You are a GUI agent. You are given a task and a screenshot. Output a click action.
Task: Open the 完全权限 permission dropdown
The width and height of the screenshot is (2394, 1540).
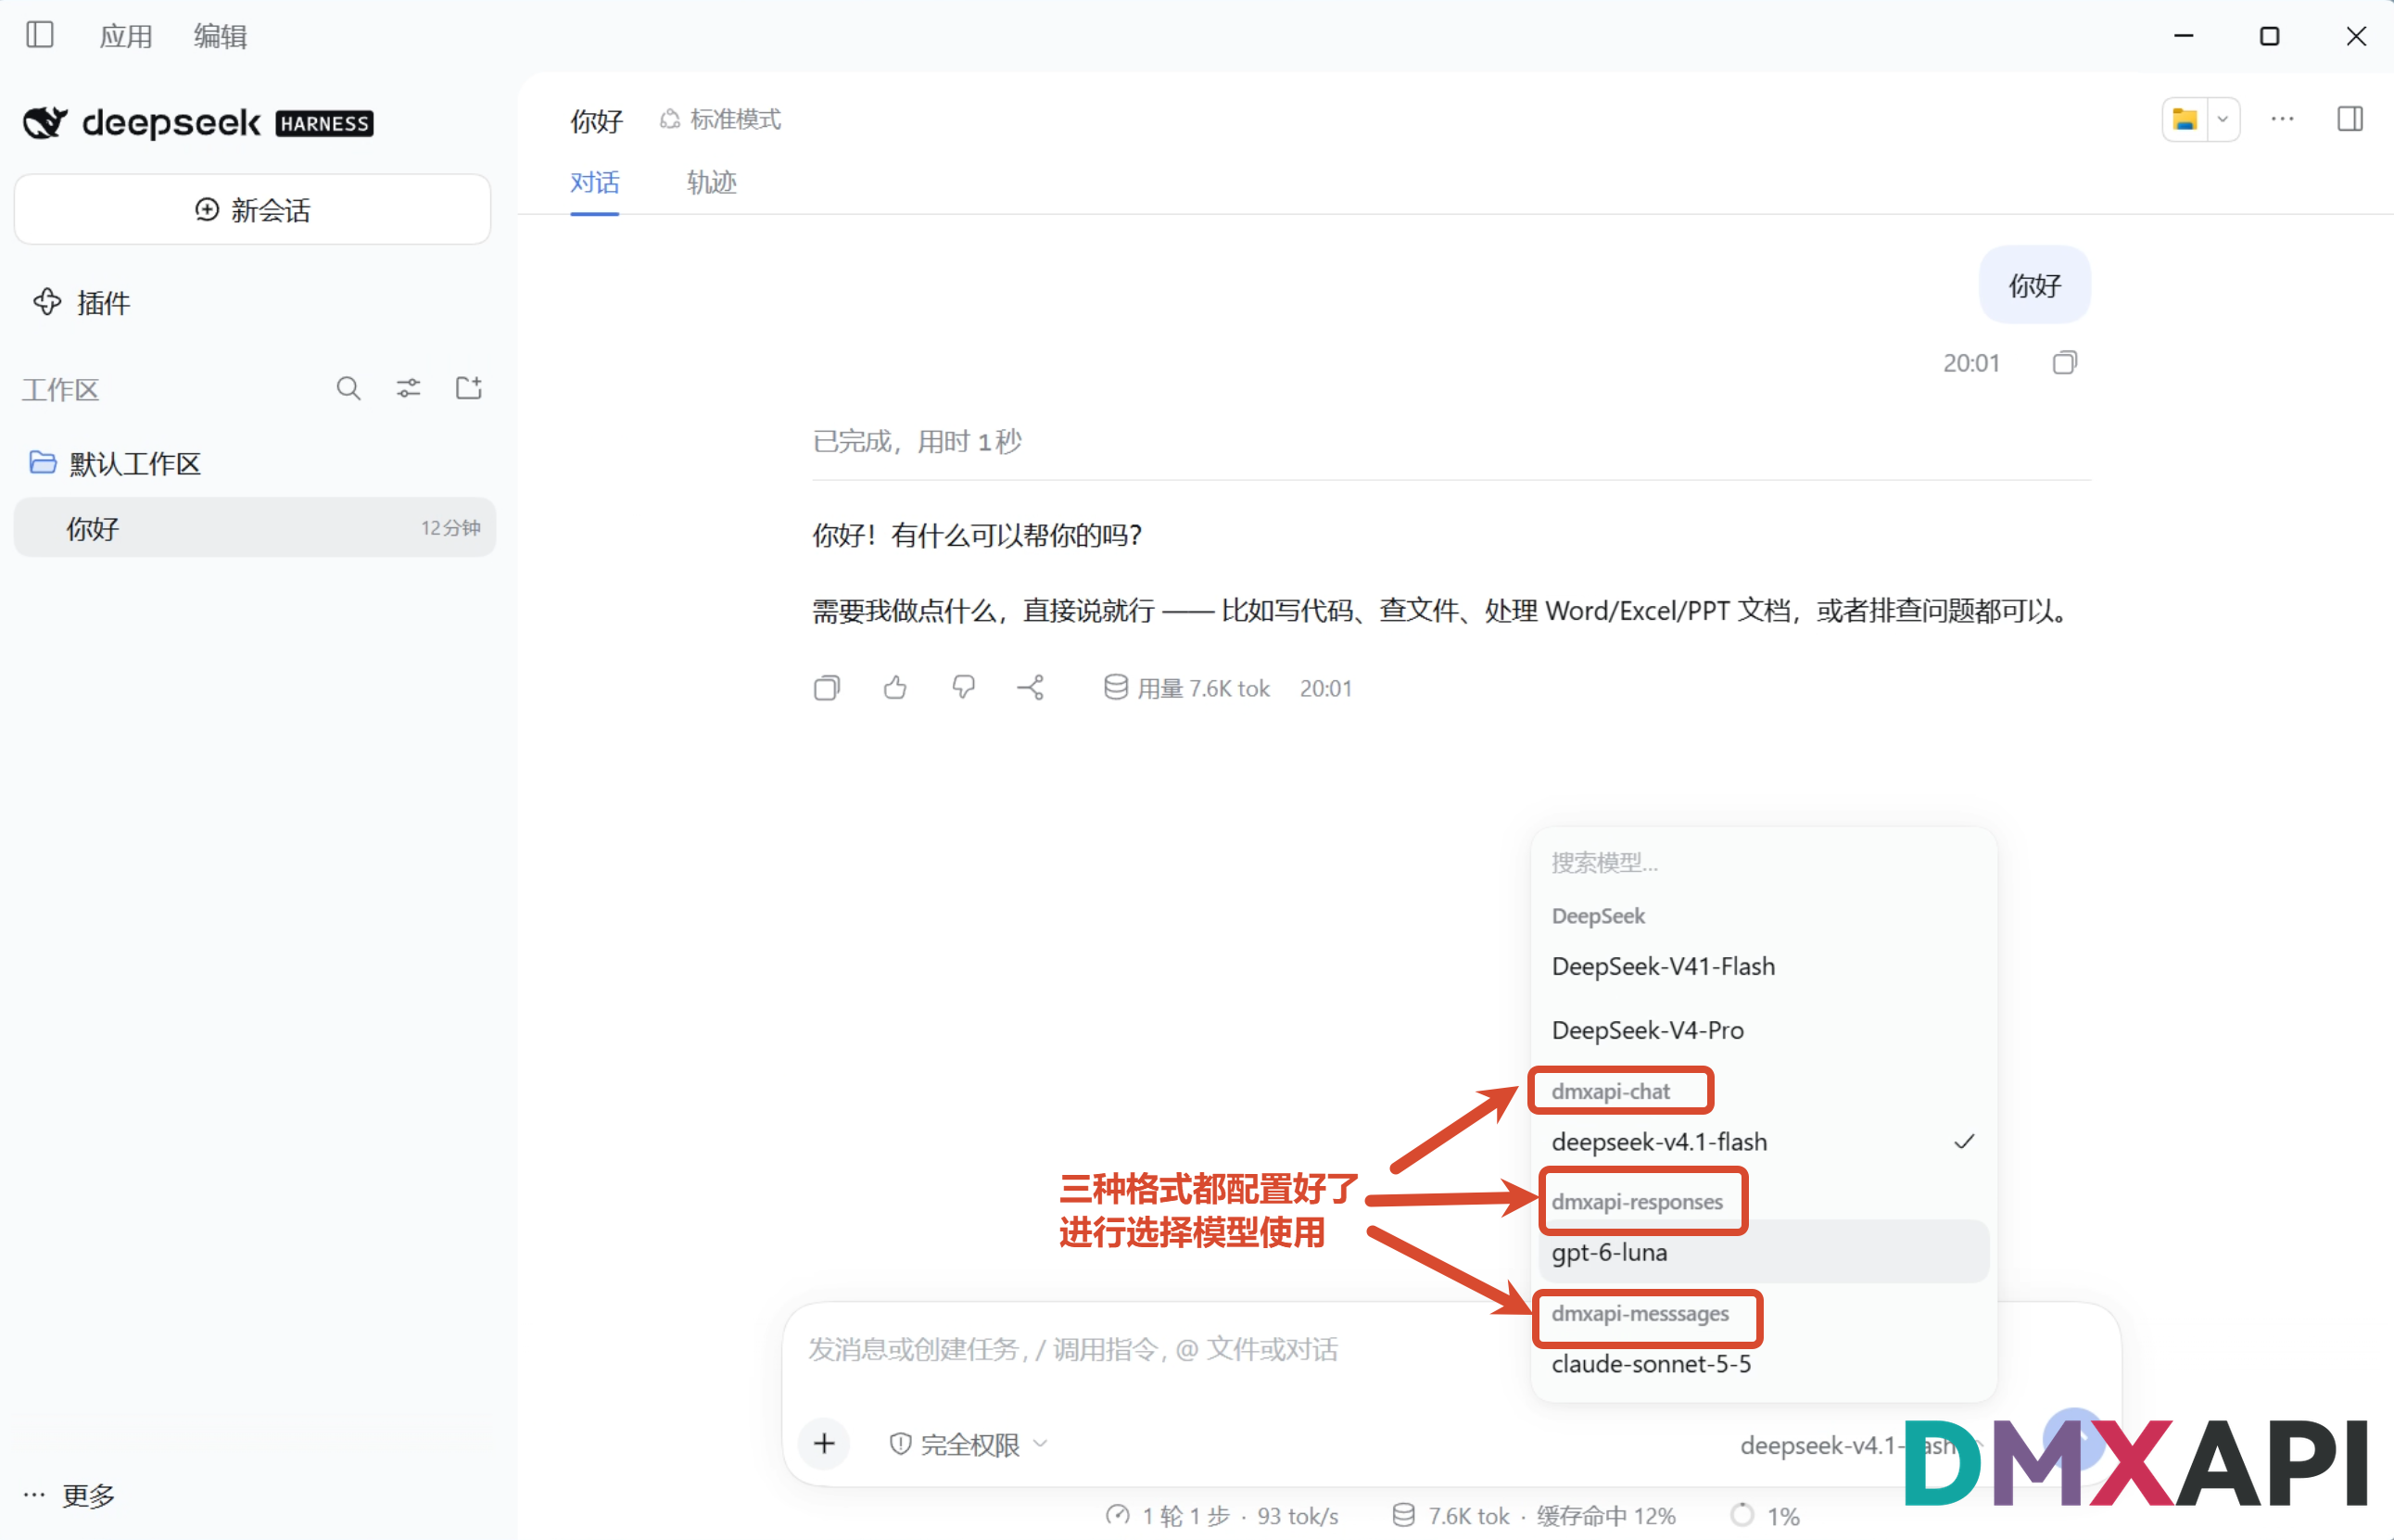coord(968,1443)
